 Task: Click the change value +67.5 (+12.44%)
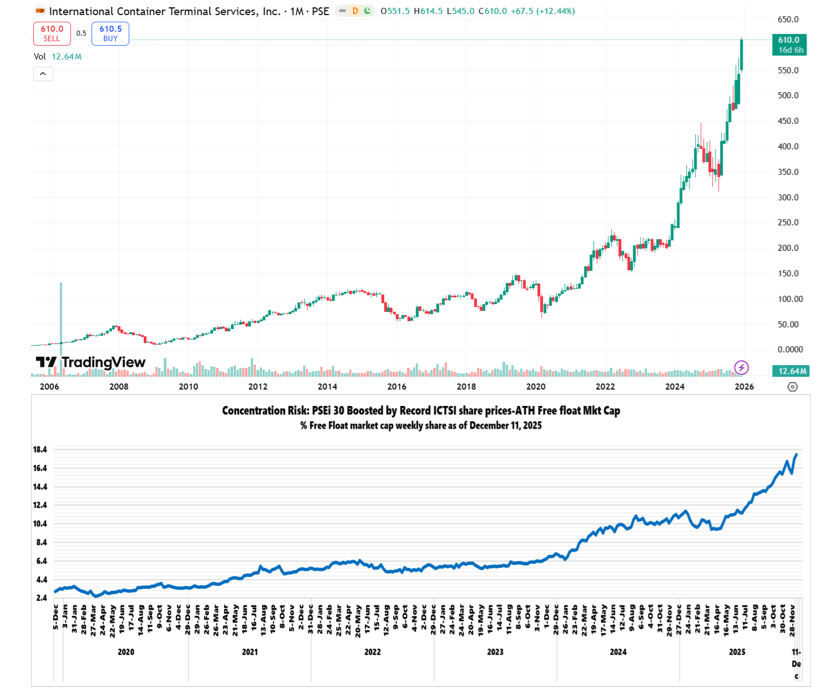tap(542, 11)
